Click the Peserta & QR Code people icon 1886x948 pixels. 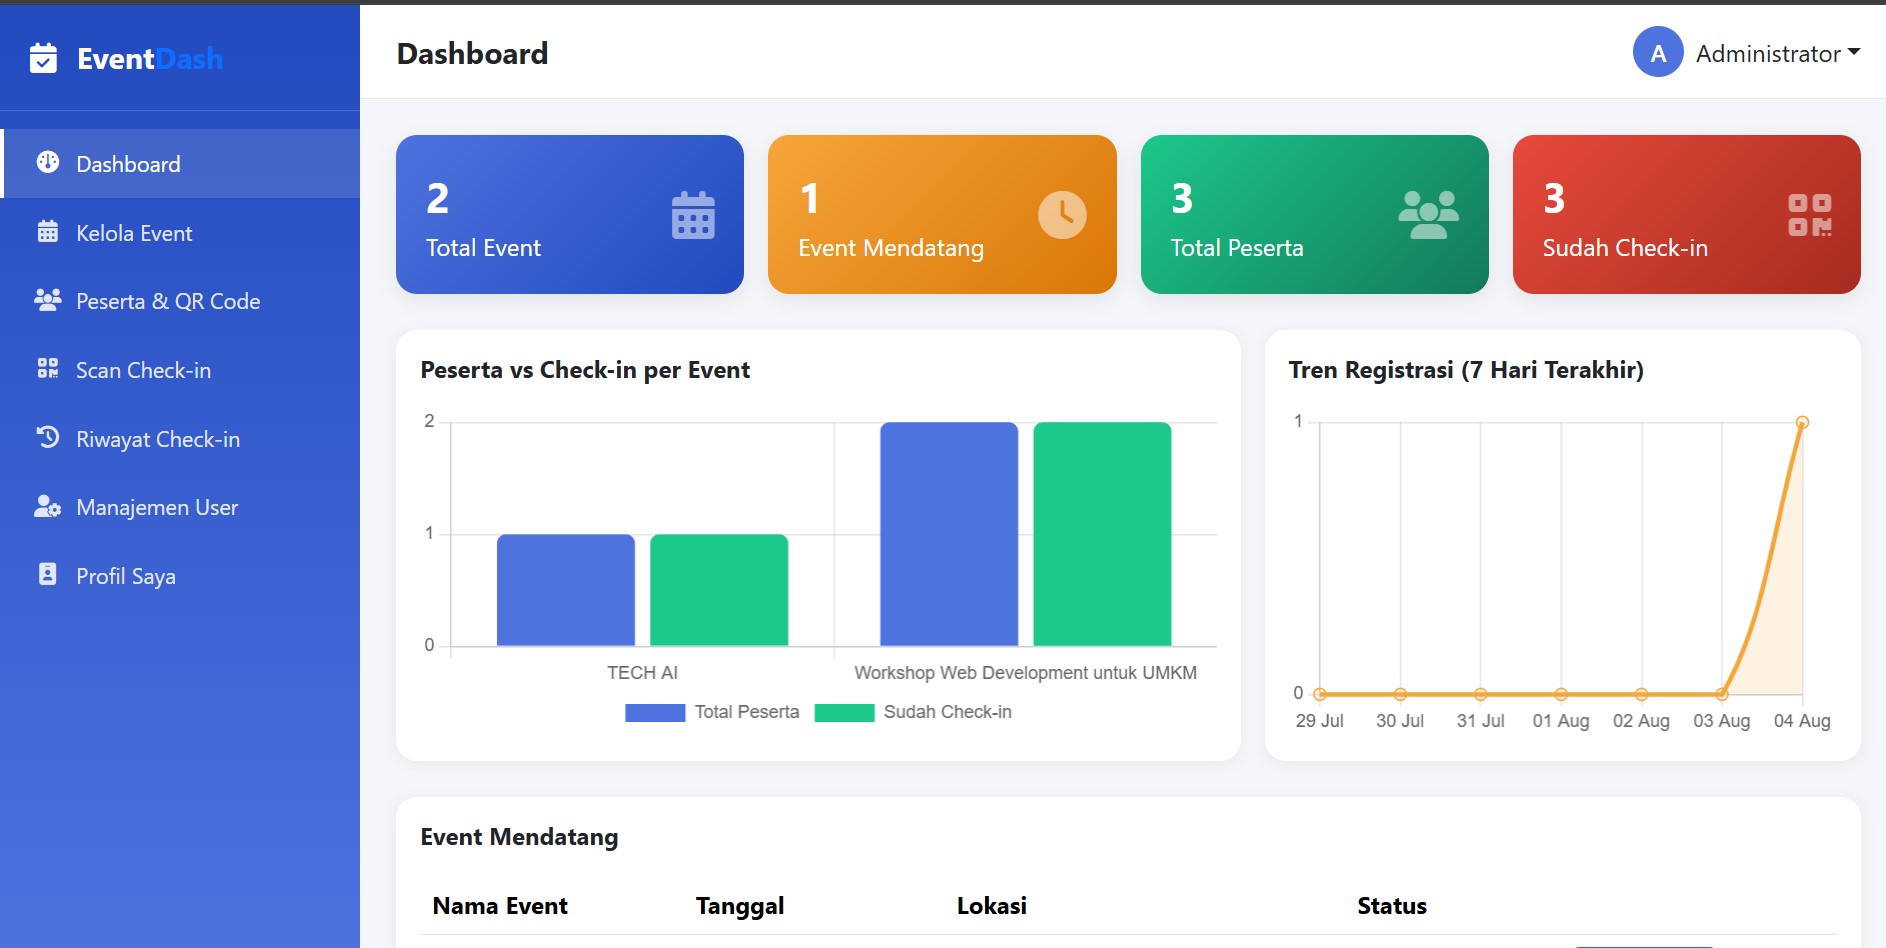coord(48,299)
